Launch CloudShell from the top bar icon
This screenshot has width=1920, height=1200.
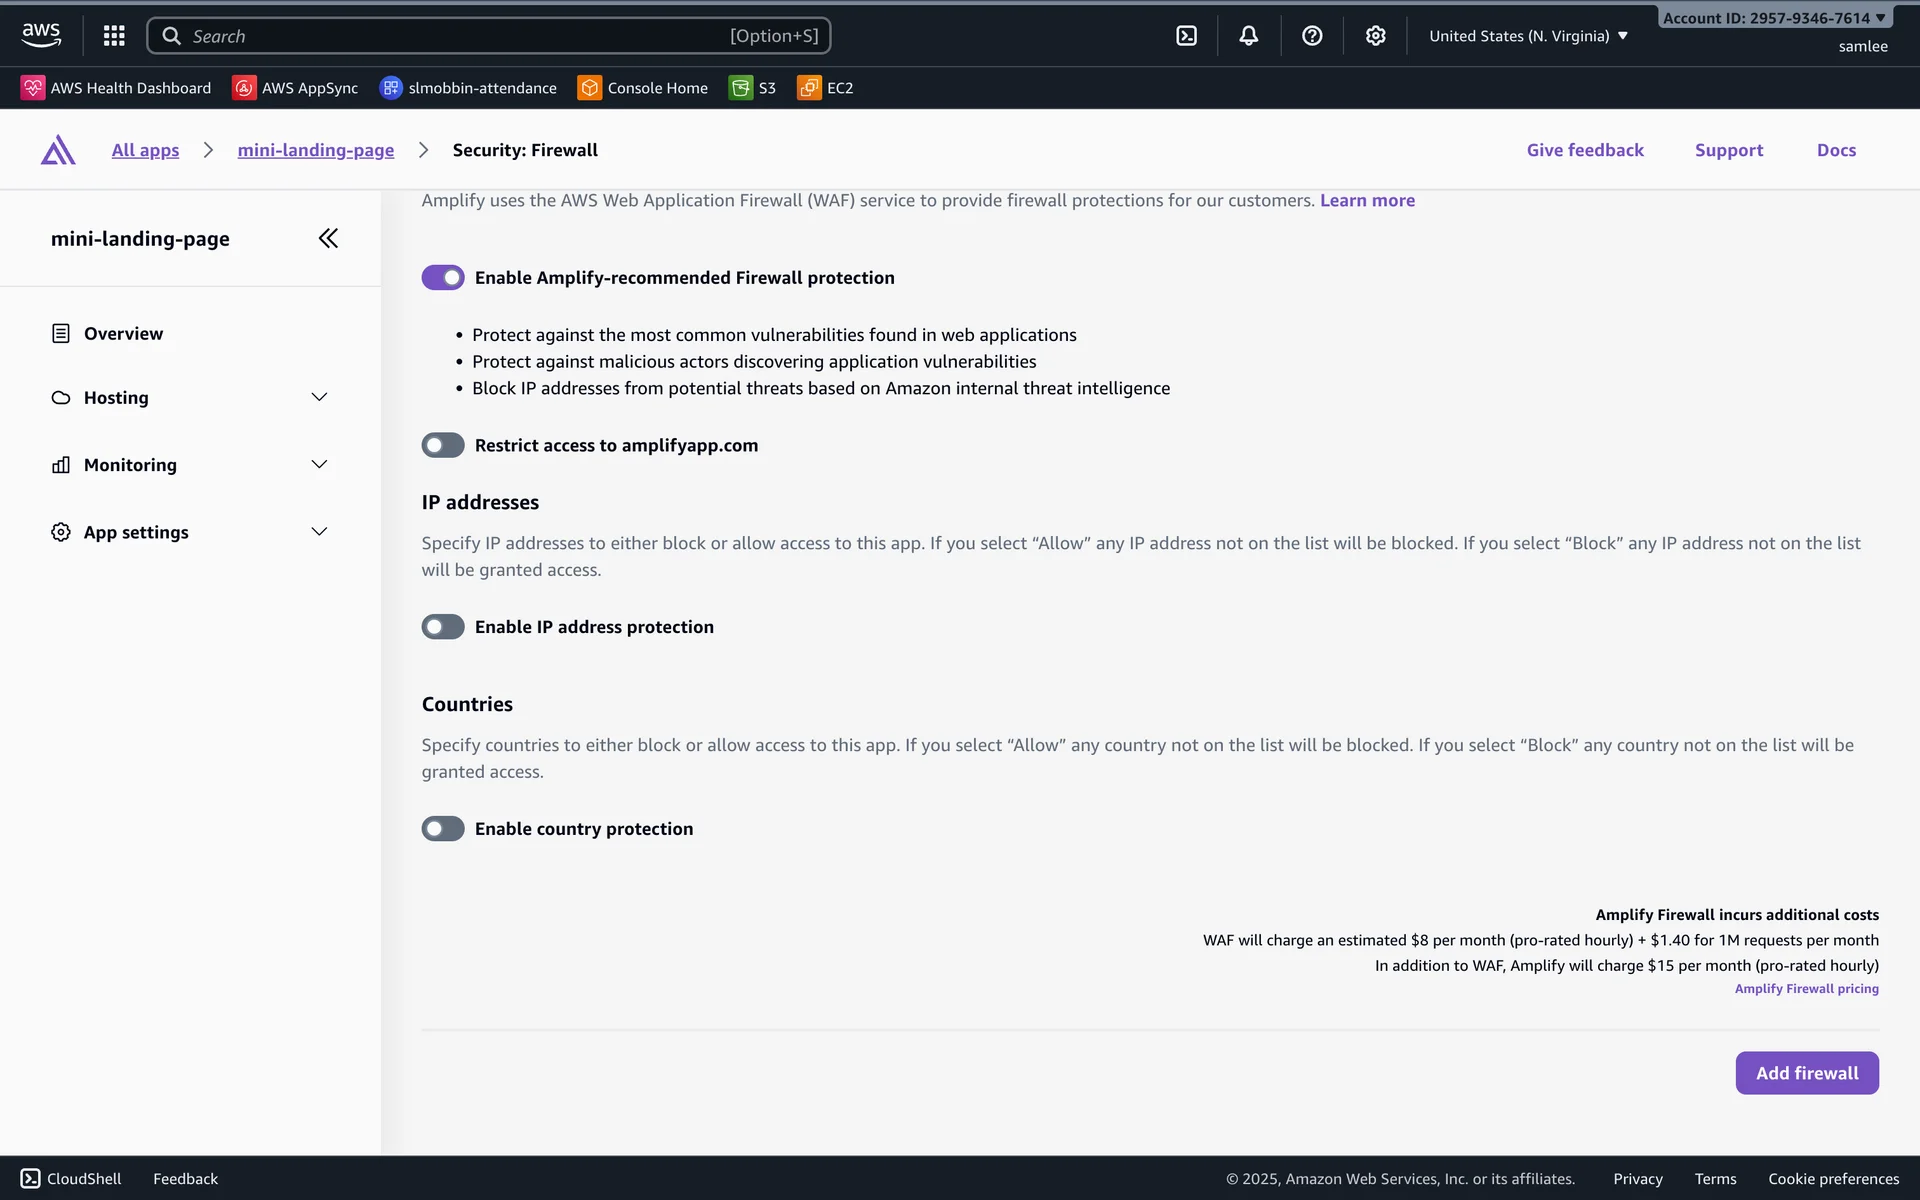[x=1186, y=36]
